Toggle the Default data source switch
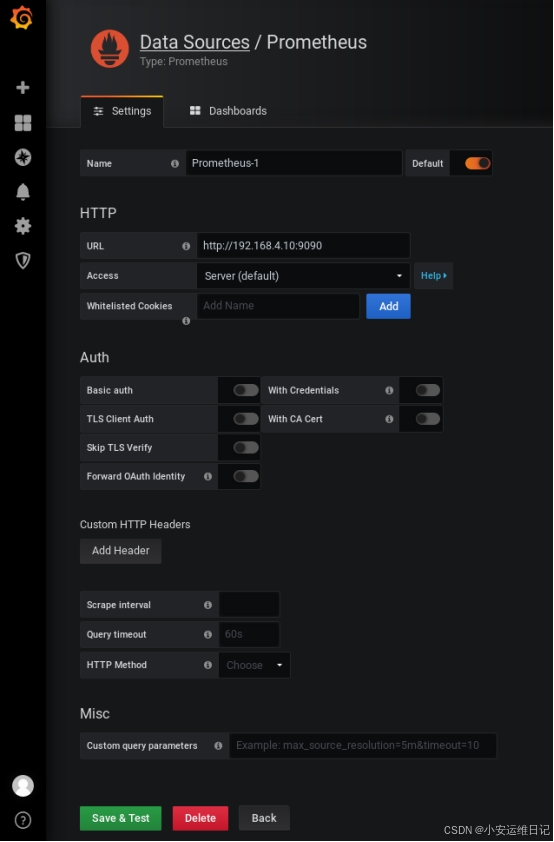 tap(477, 163)
